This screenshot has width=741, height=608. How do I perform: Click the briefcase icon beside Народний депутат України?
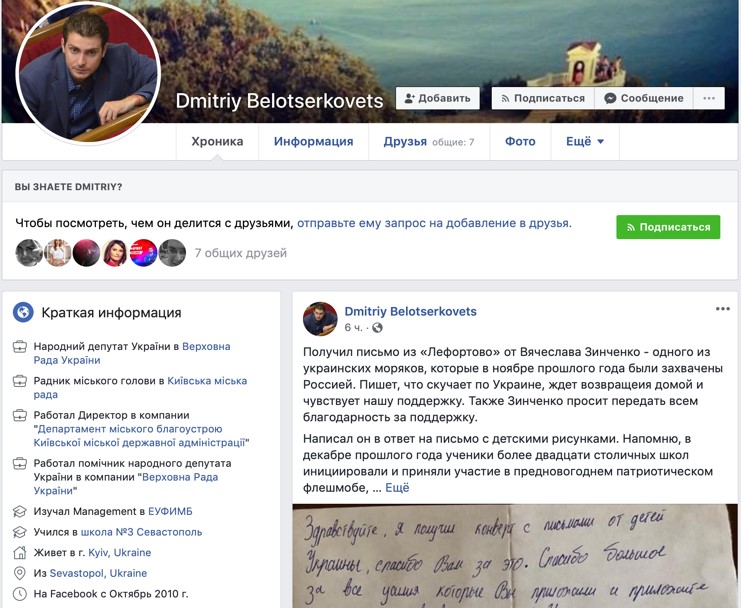(20, 347)
